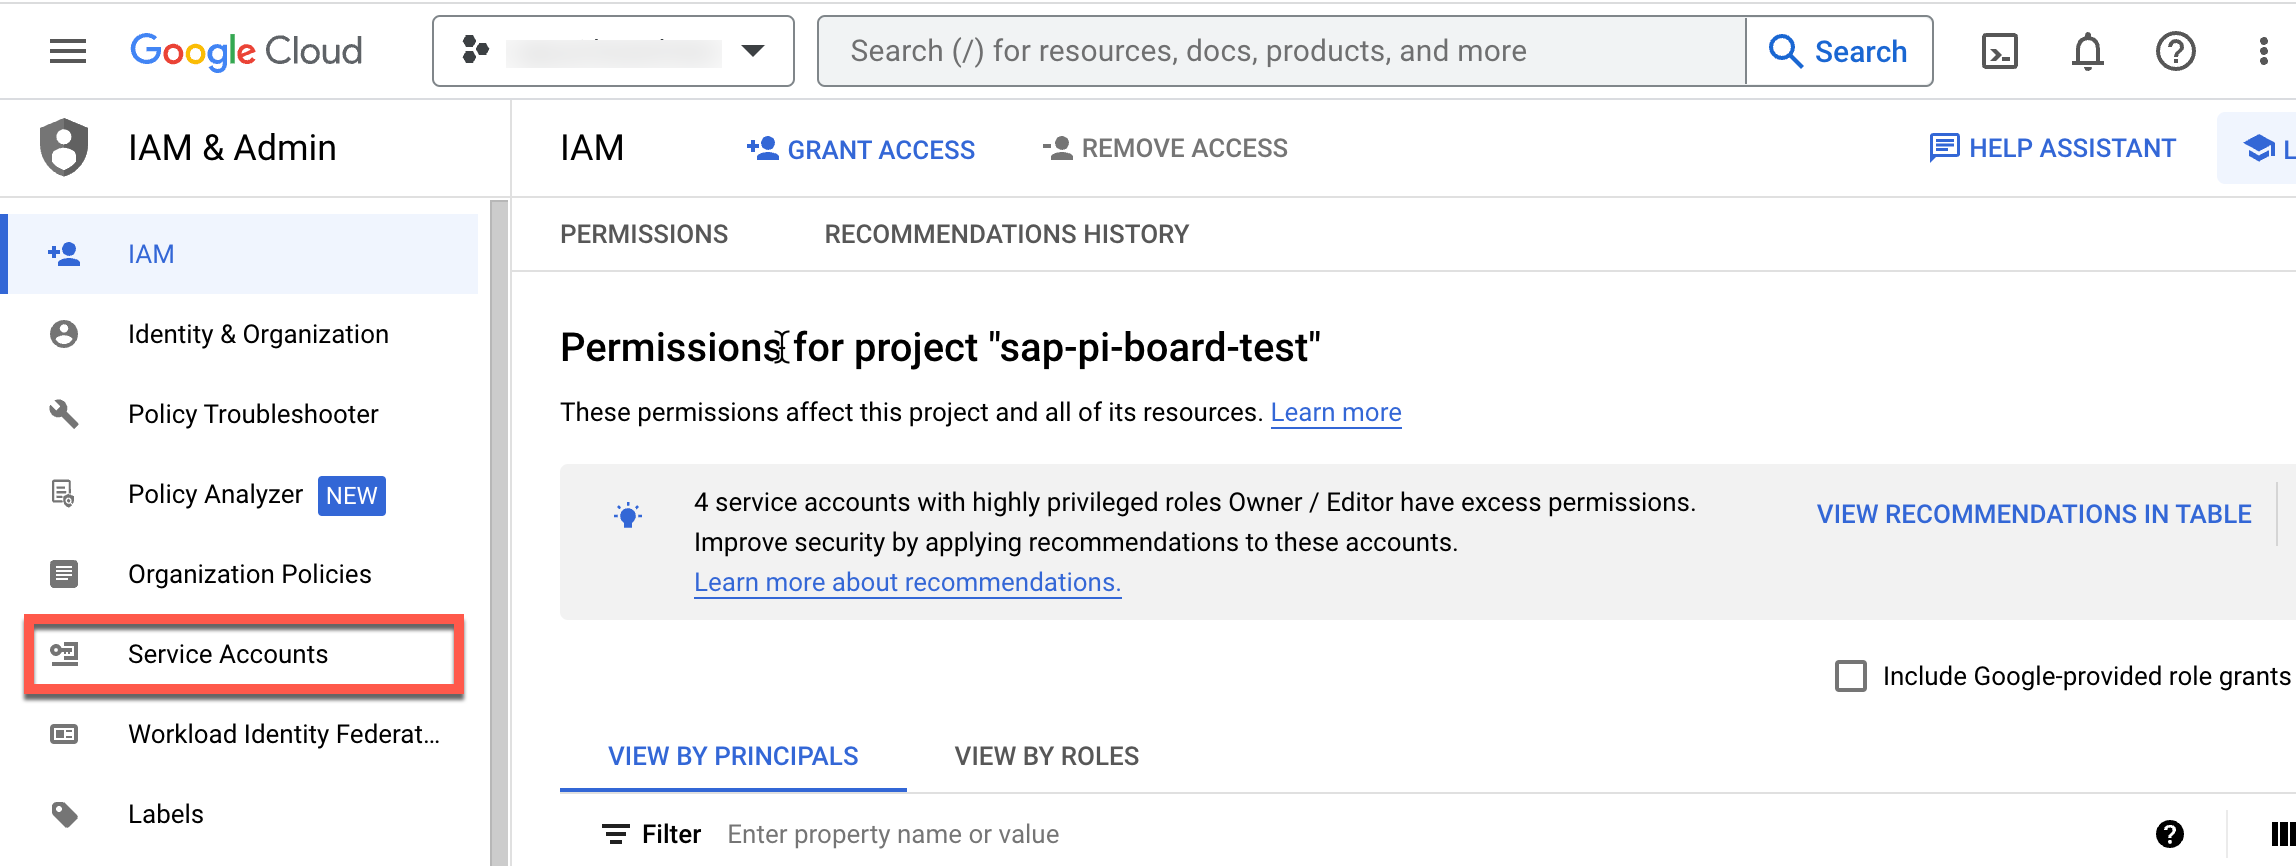This screenshot has width=2296, height=866.
Task: Click the HELP ASSISTANT chat icon
Action: 1944,148
